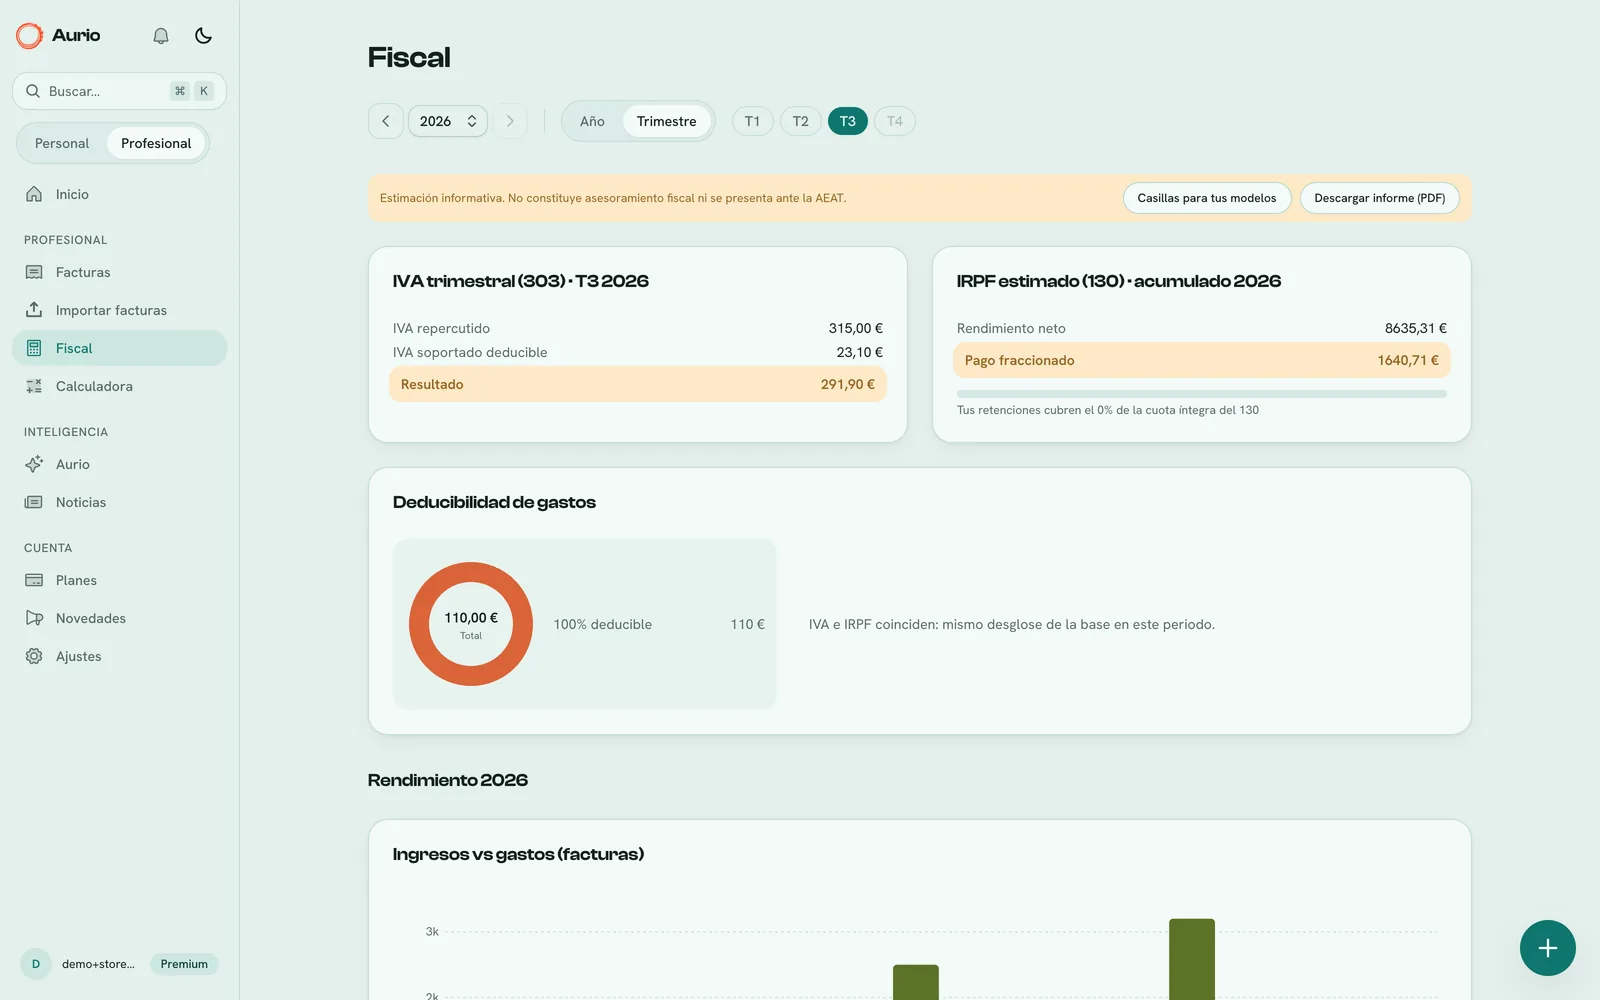Switch to Personal mode
The image size is (1600, 1000).
tap(62, 143)
